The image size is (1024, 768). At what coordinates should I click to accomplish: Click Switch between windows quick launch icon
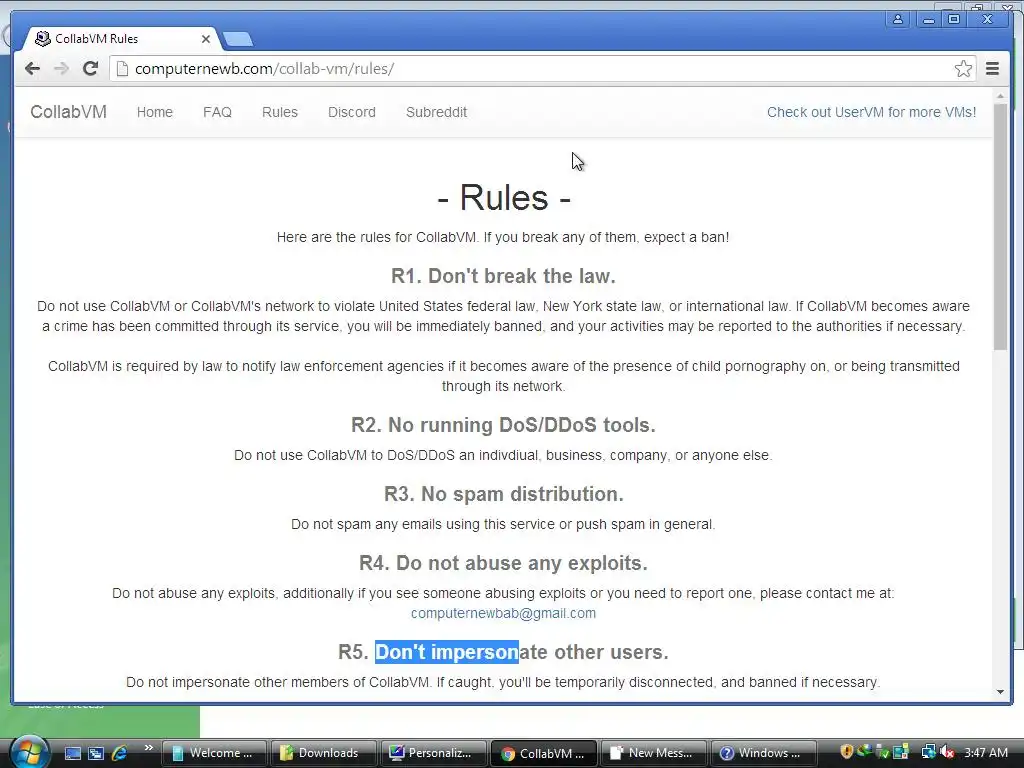[96, 753]
